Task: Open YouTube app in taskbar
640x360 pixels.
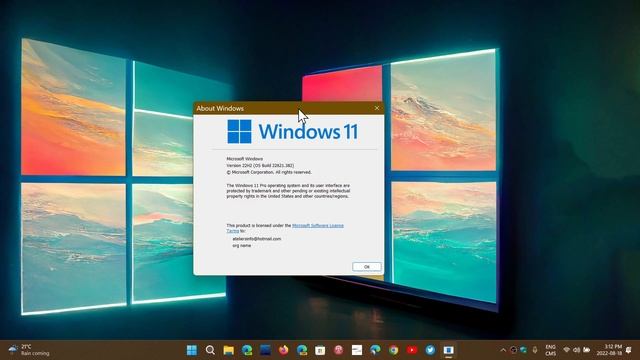Action: click(x=412, y=350)
